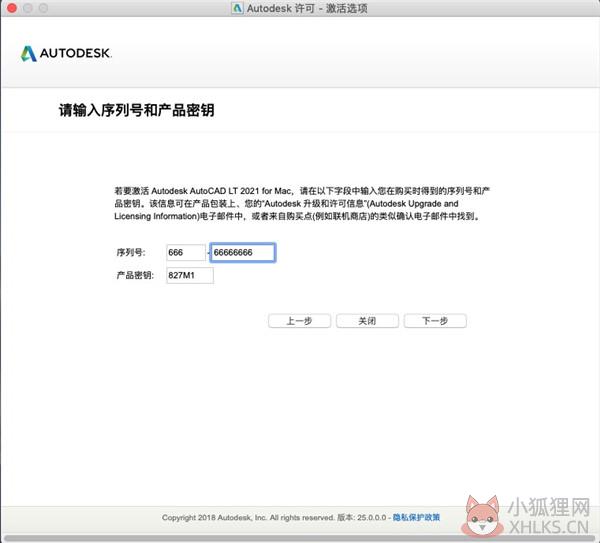Close the window with the red button
The height and width of the screenshot is (543, 600).
pyautogui.click(x=12, y=8)
